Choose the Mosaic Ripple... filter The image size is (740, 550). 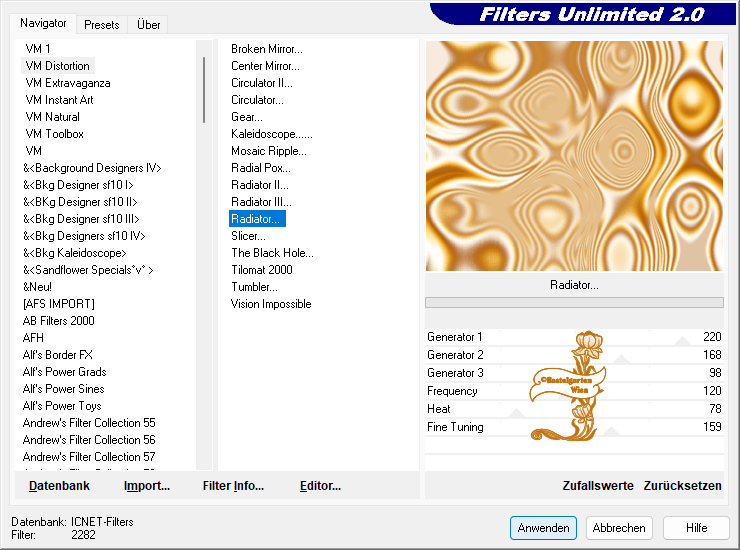(x=269, y=151)
